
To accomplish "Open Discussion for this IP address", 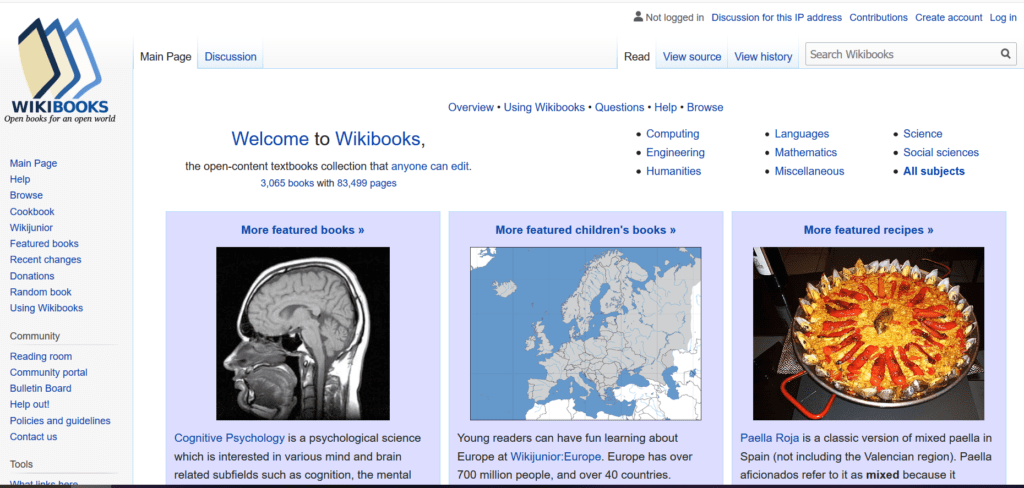I will point(776,18).
